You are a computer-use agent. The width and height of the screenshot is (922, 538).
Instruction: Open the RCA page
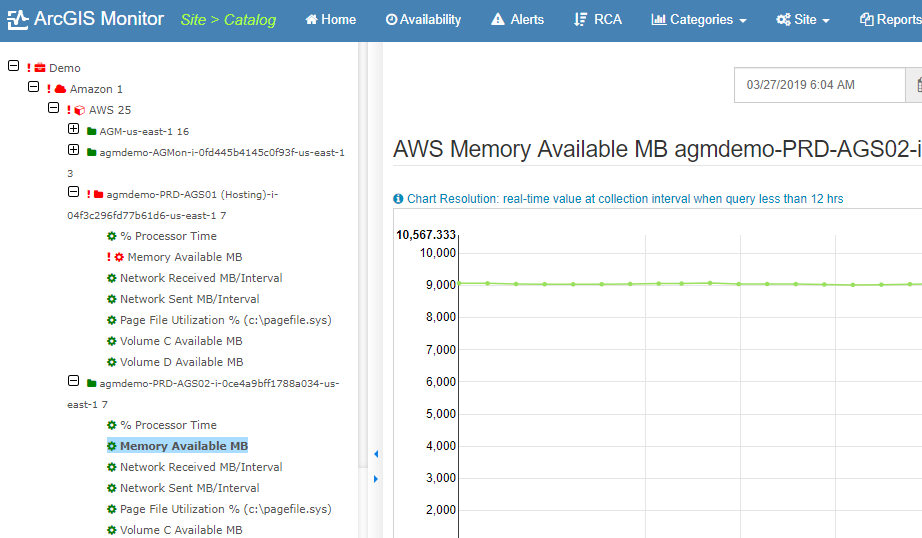pyautogui.click(x=598, y=20)
